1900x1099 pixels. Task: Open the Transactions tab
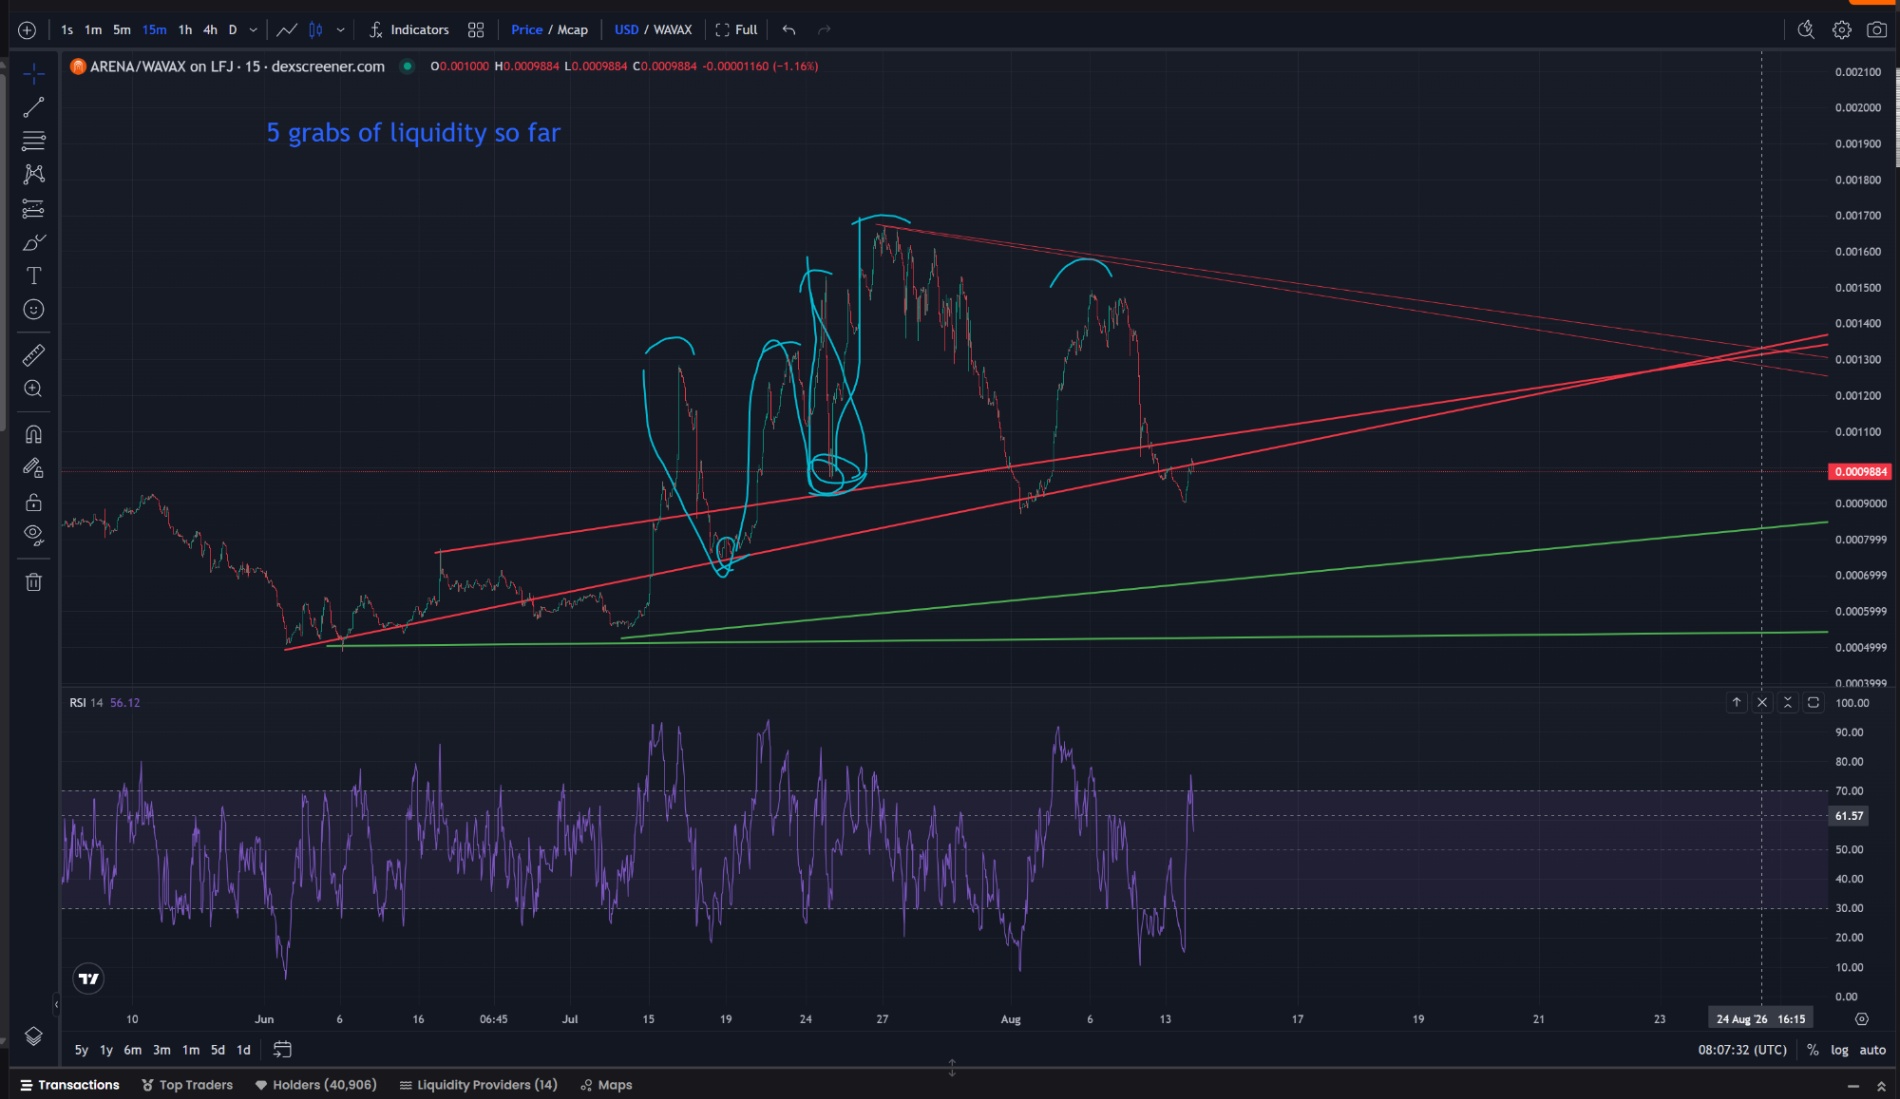click(x=70, y=1085)
